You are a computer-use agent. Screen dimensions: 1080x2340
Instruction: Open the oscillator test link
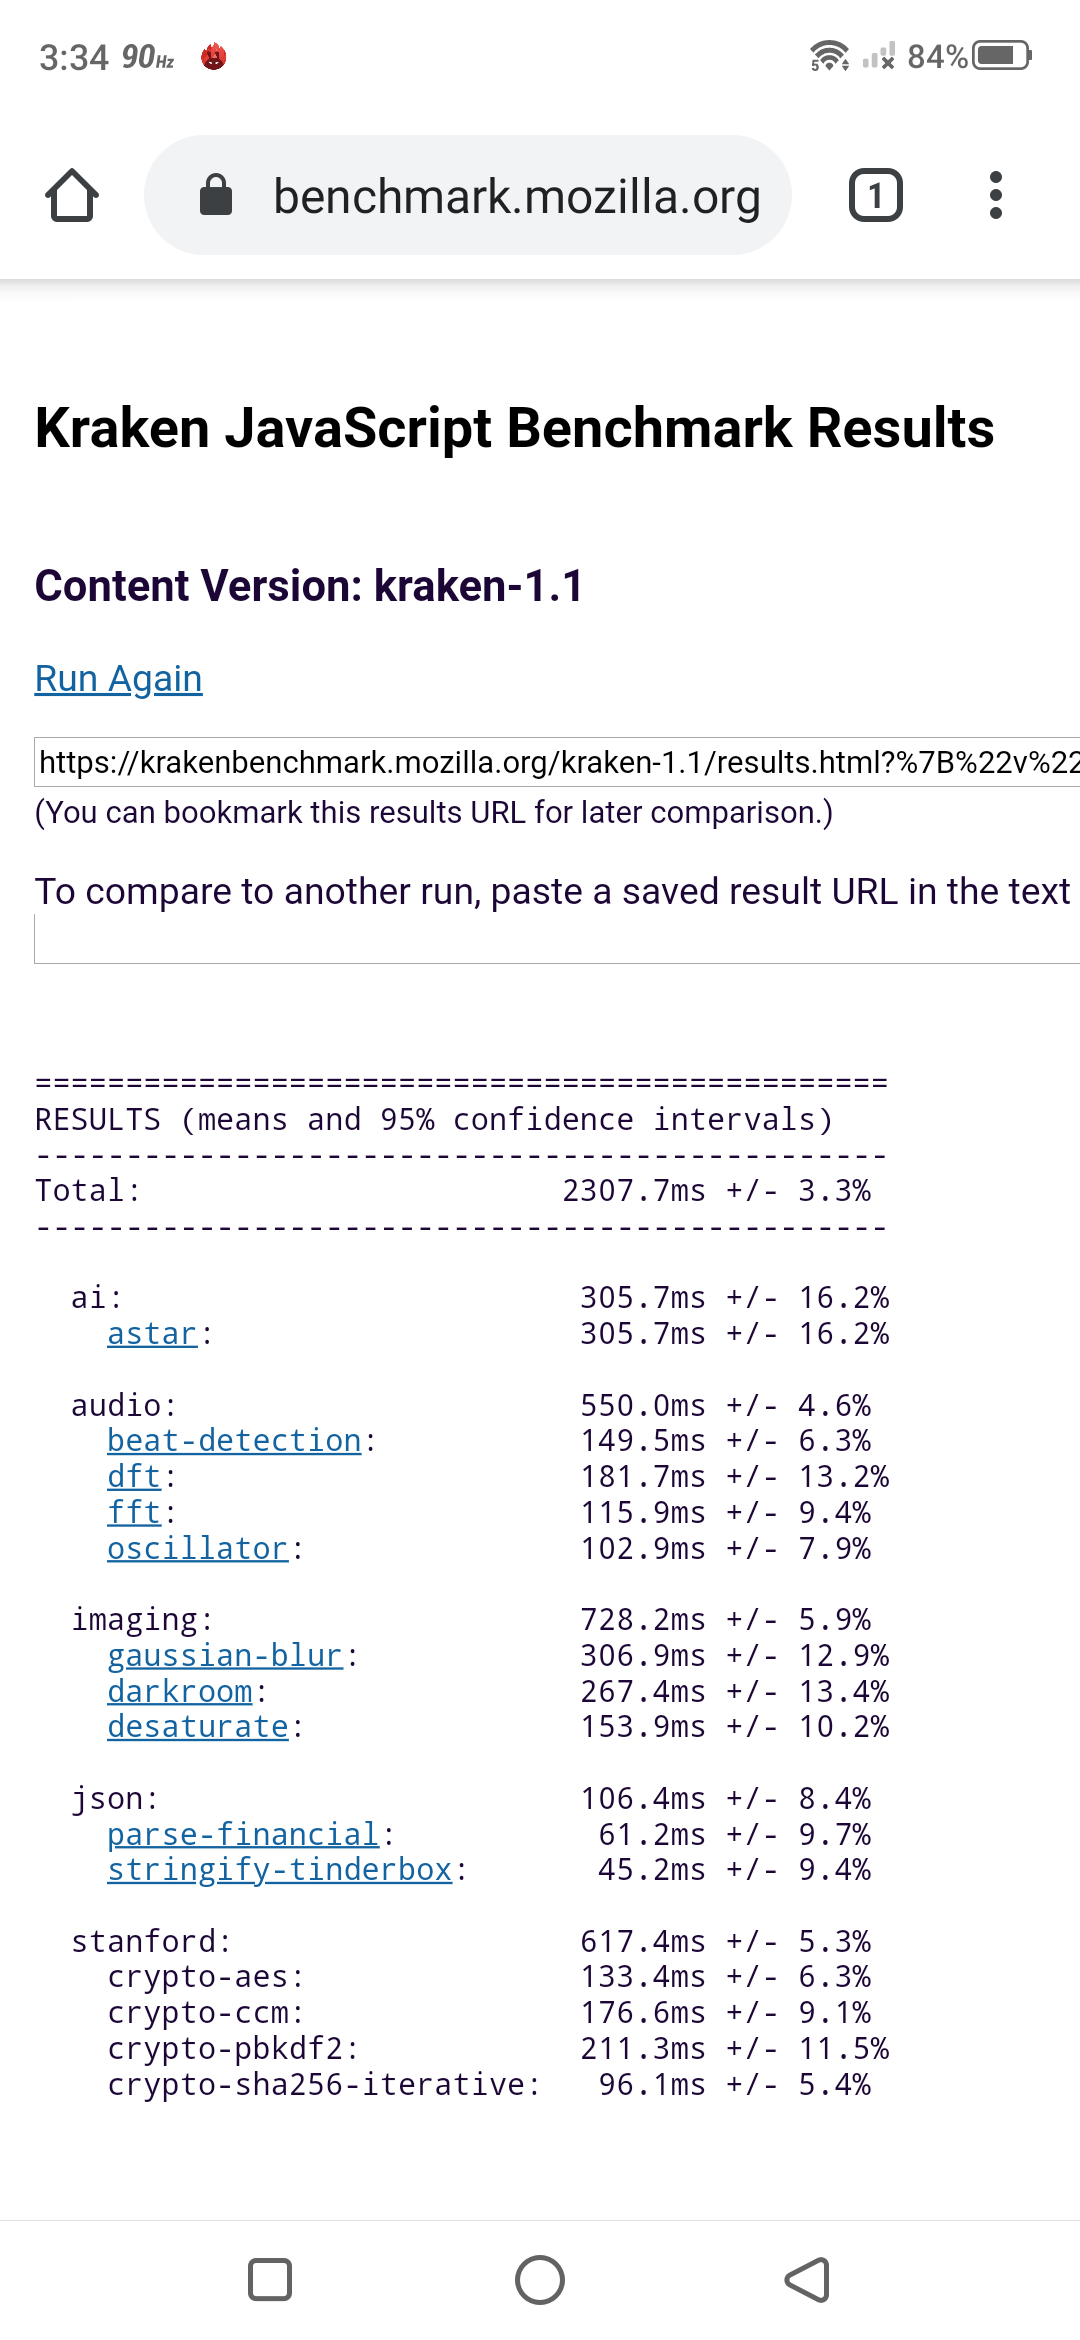pyautogui.click(x=198, y=1549)
